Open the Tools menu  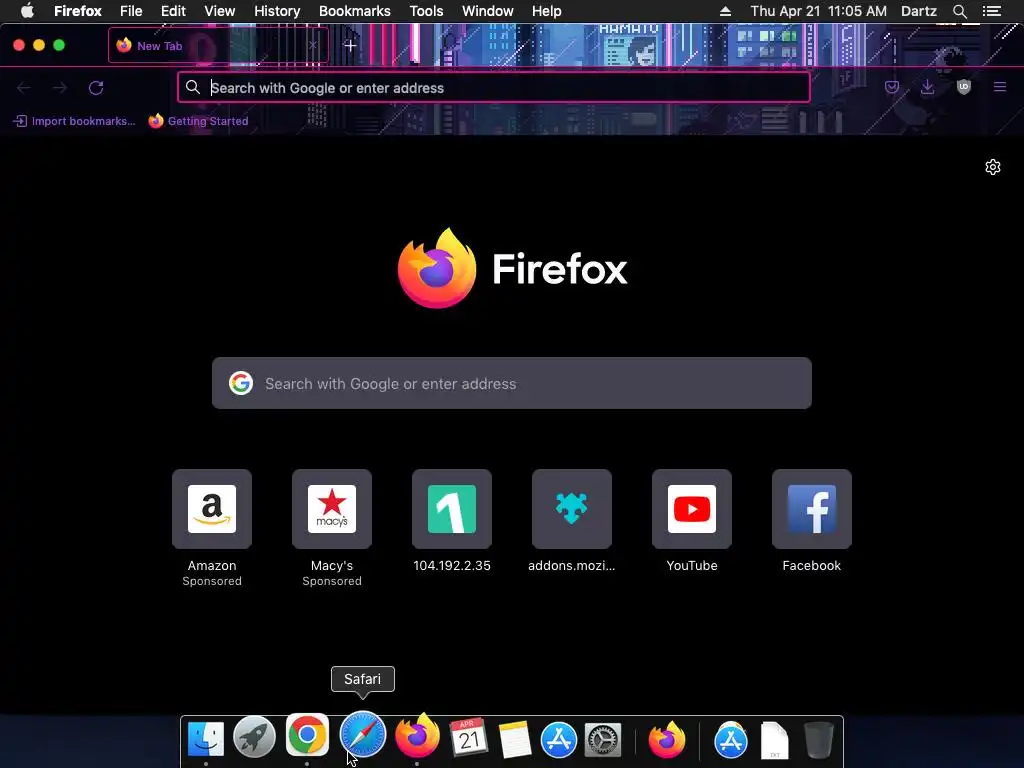tap(426, 11)
